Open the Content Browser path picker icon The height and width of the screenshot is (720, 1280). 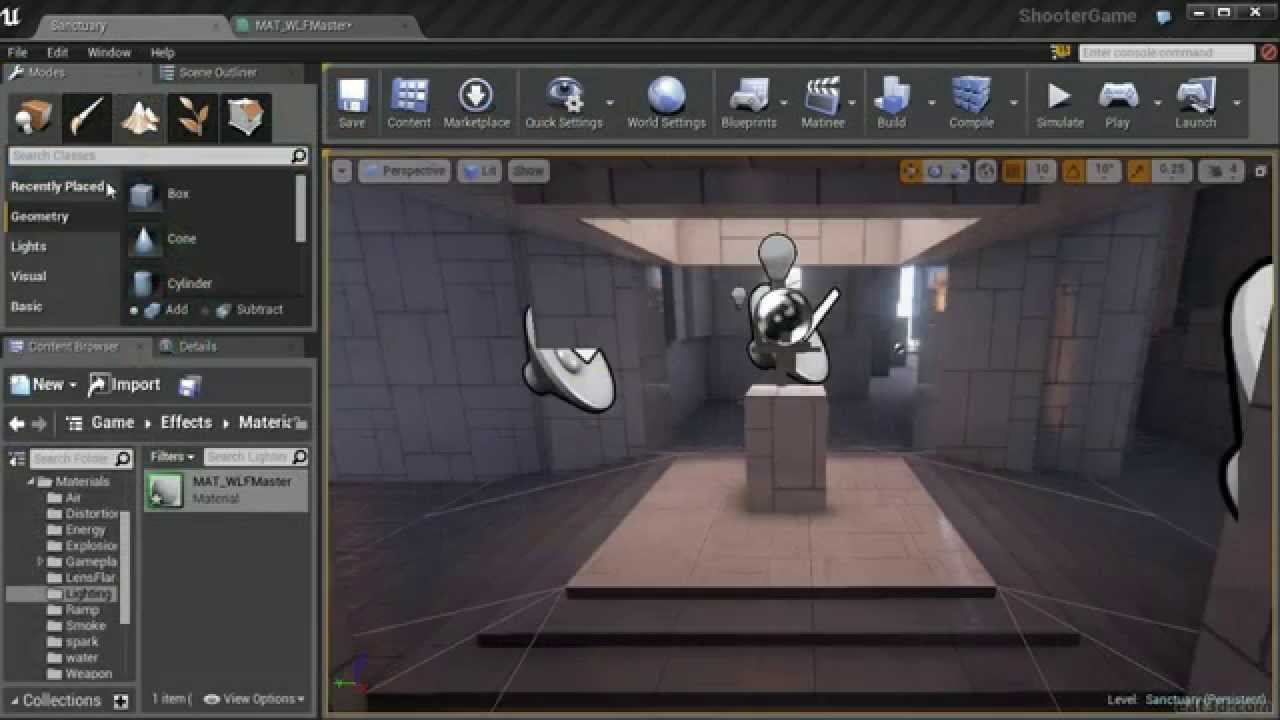click(74, 424)
